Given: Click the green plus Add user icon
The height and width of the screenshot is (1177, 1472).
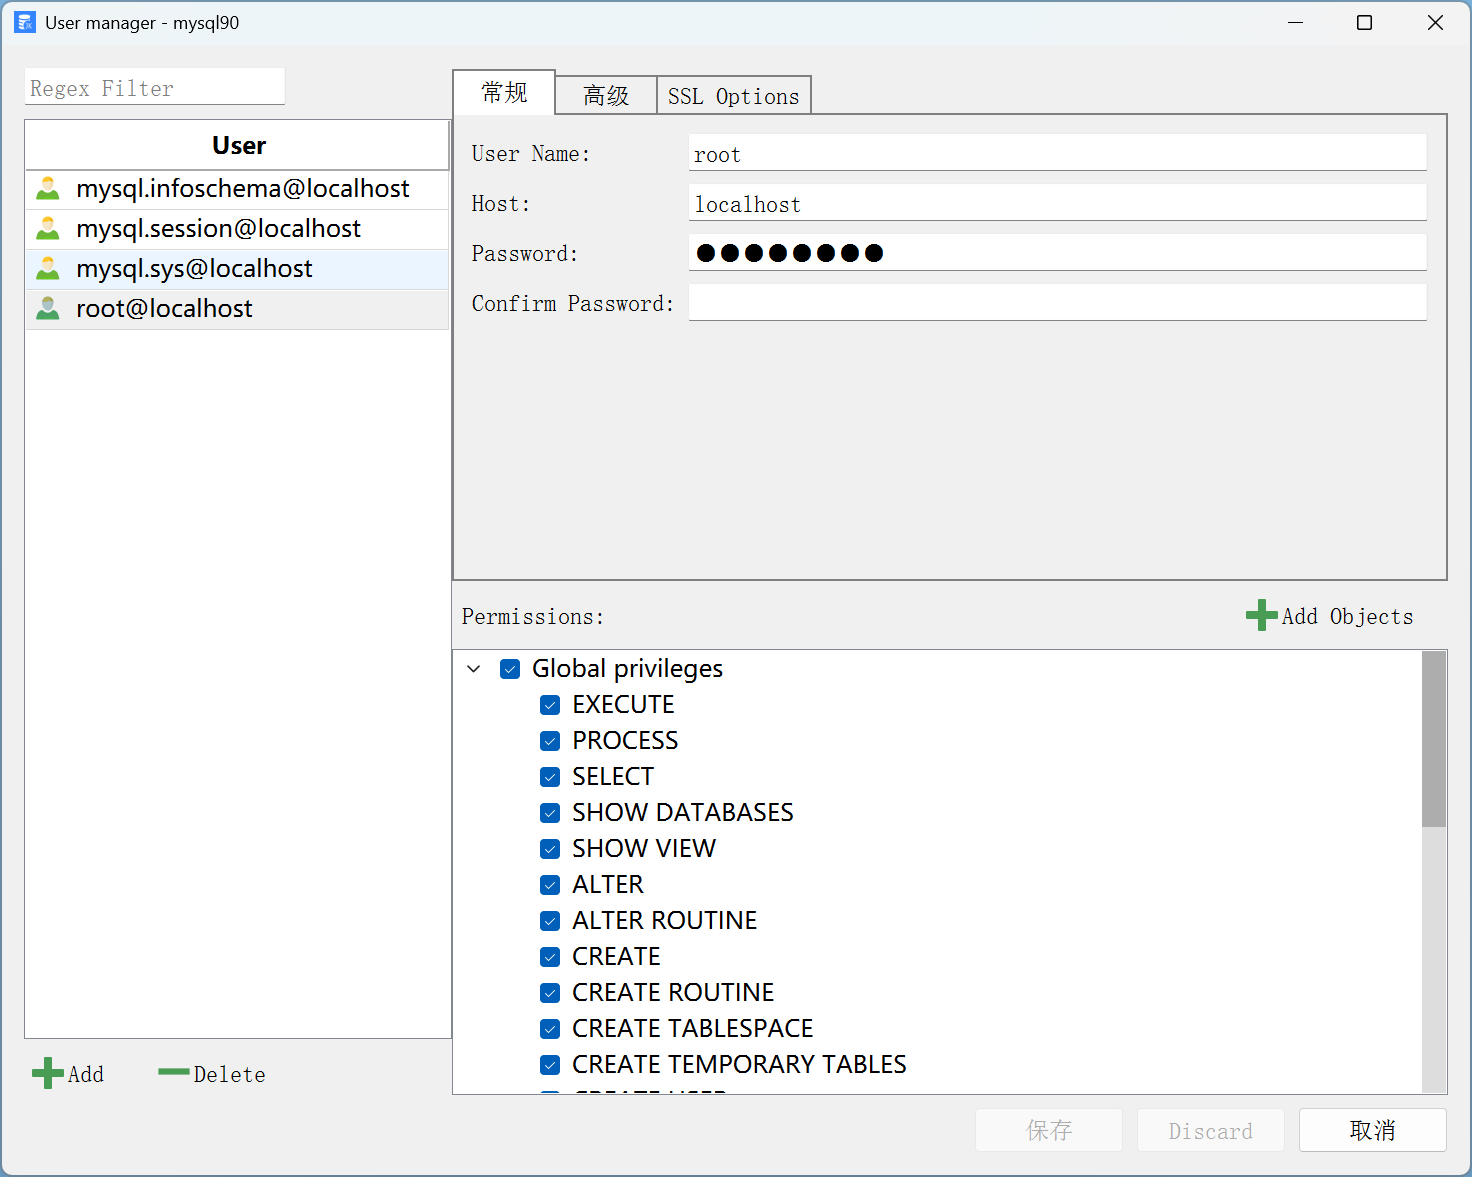Looking at the screenshot, I should point(47,1074).
